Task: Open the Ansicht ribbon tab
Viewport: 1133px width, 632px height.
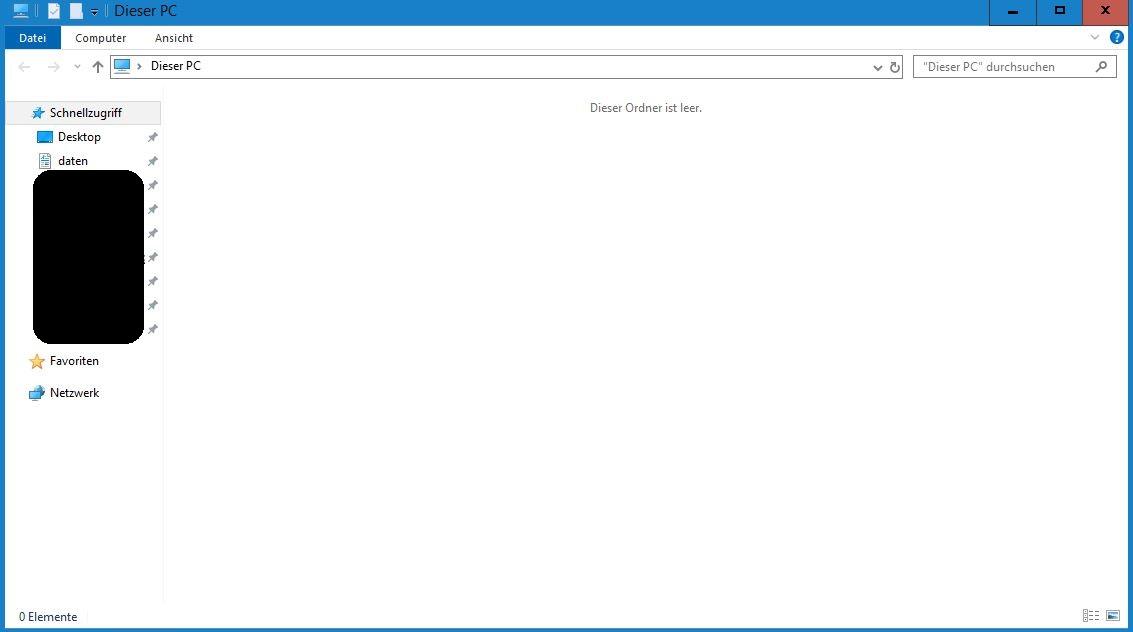Action: pyautogui.click(x=173, y=38)
